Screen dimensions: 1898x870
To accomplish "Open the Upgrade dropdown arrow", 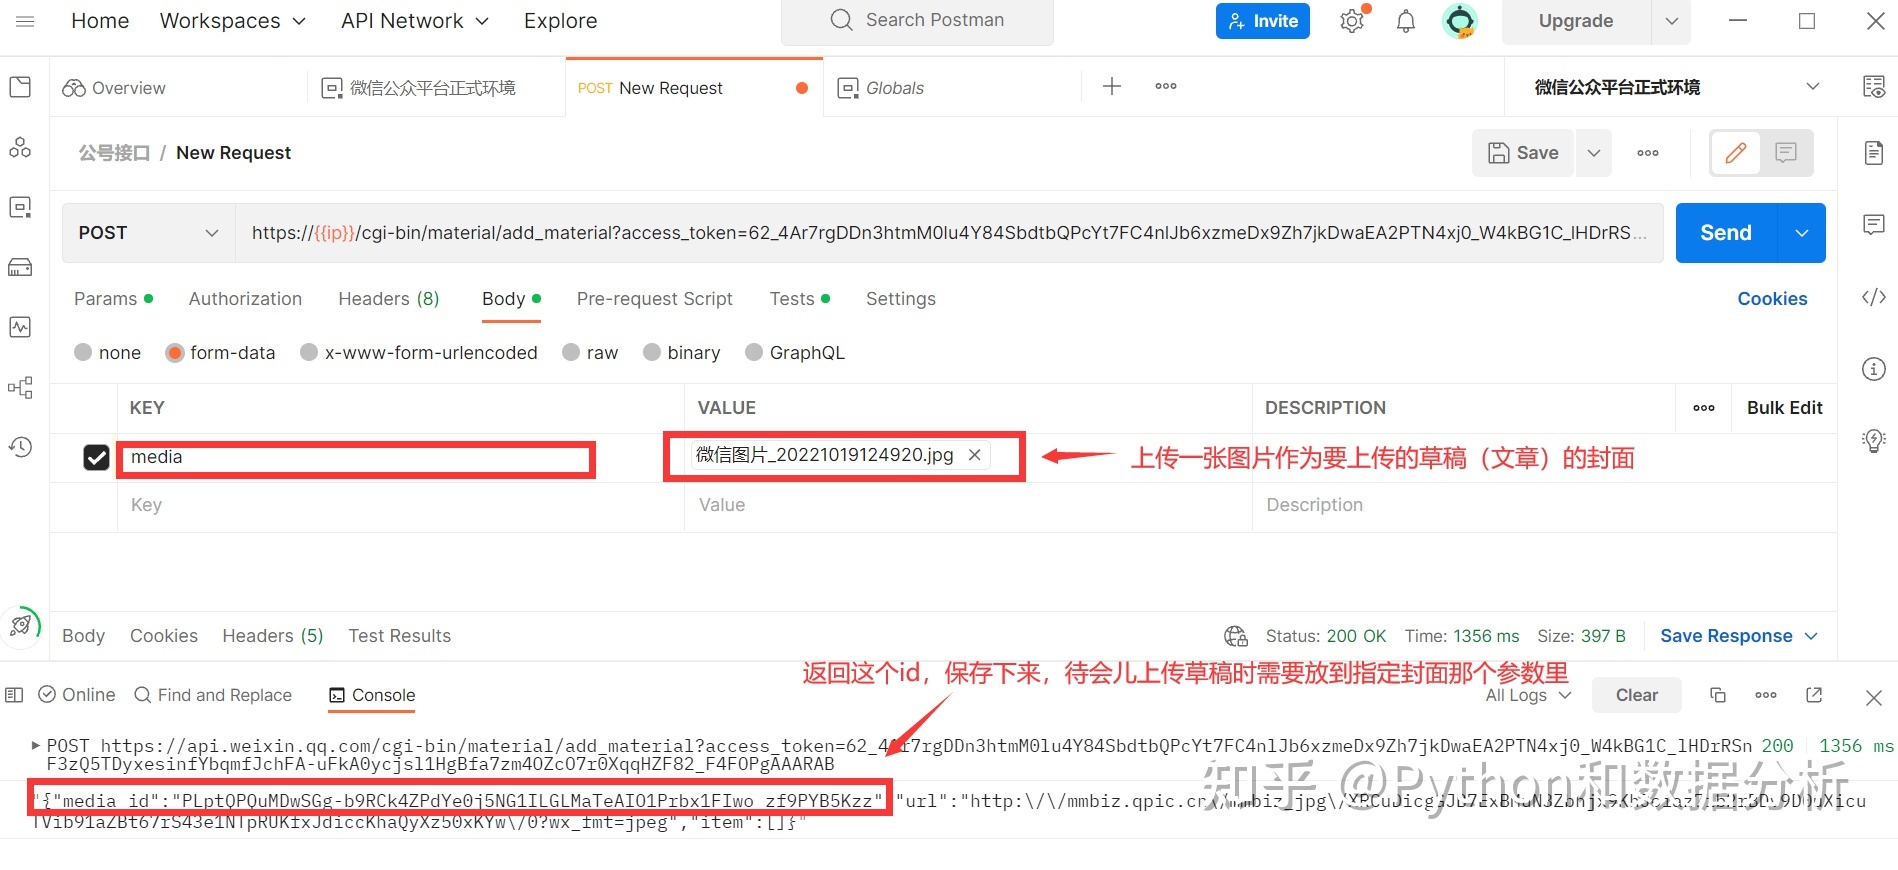I will pos(1671,21).
